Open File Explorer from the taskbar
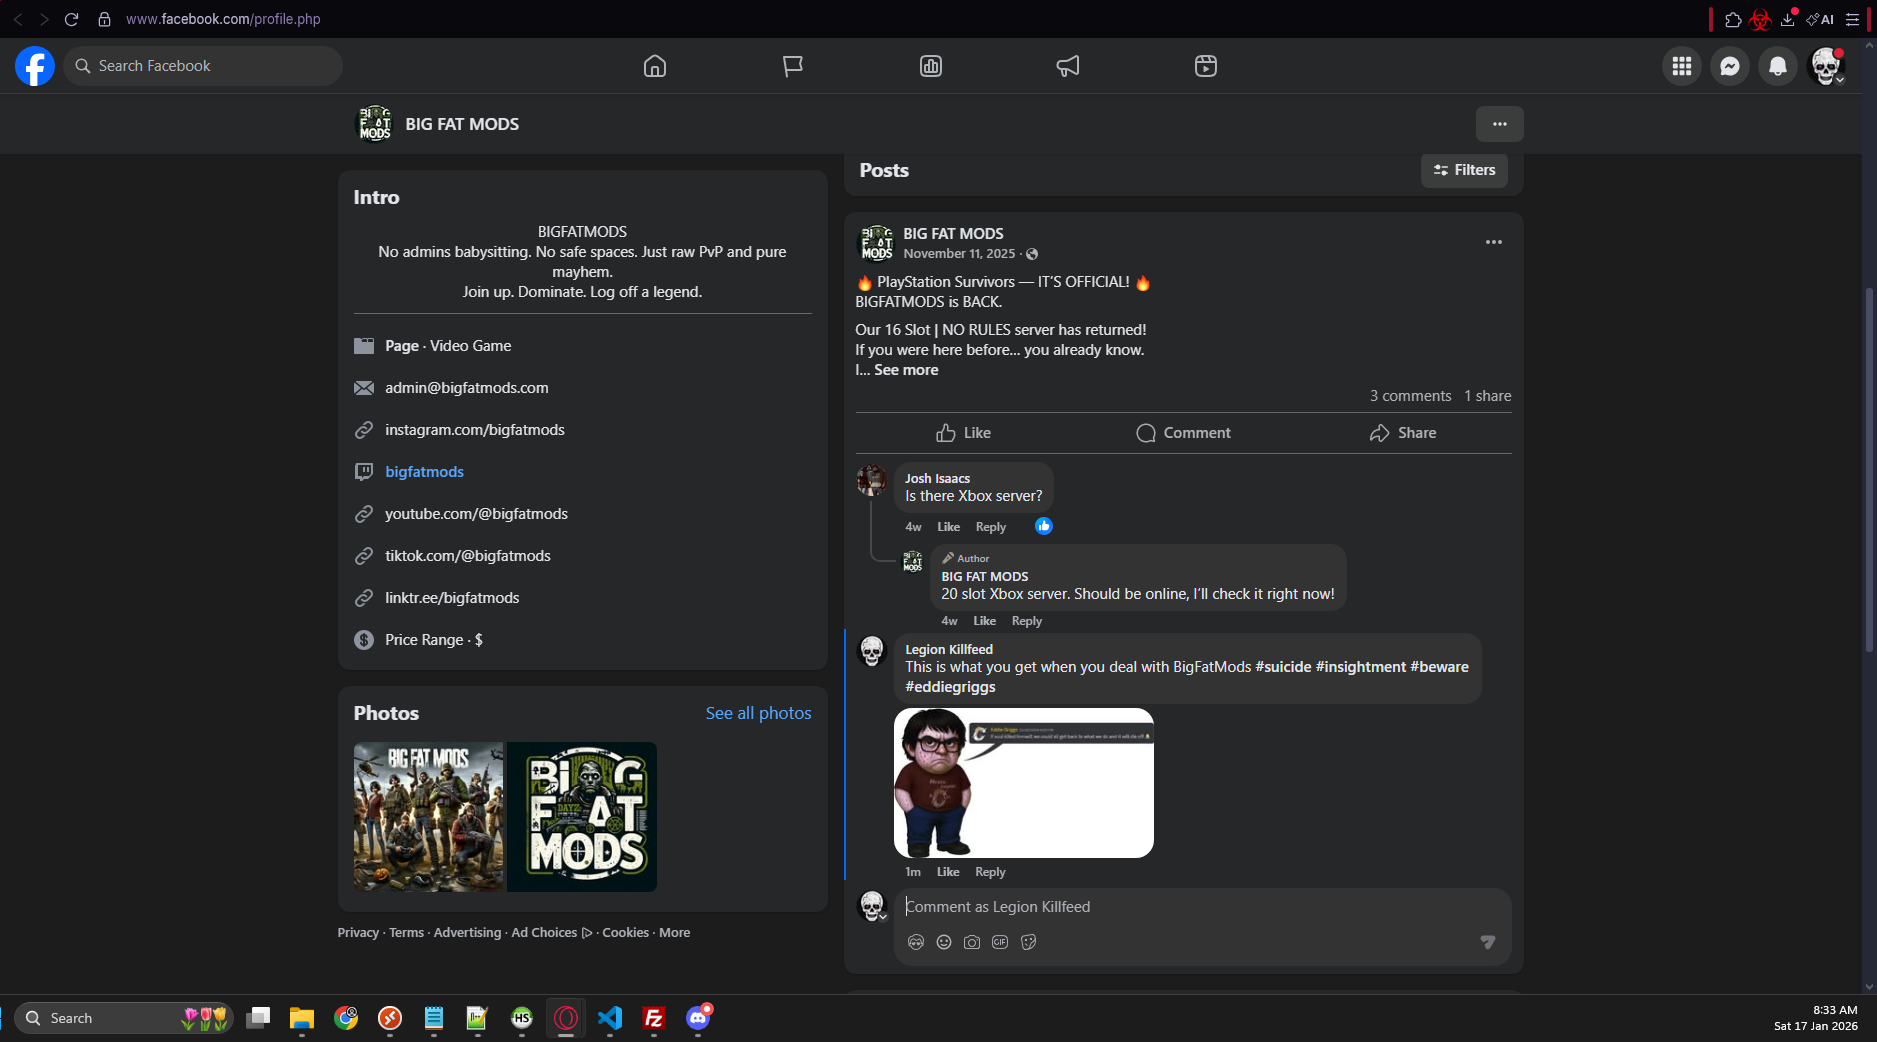 point(302,1018)
